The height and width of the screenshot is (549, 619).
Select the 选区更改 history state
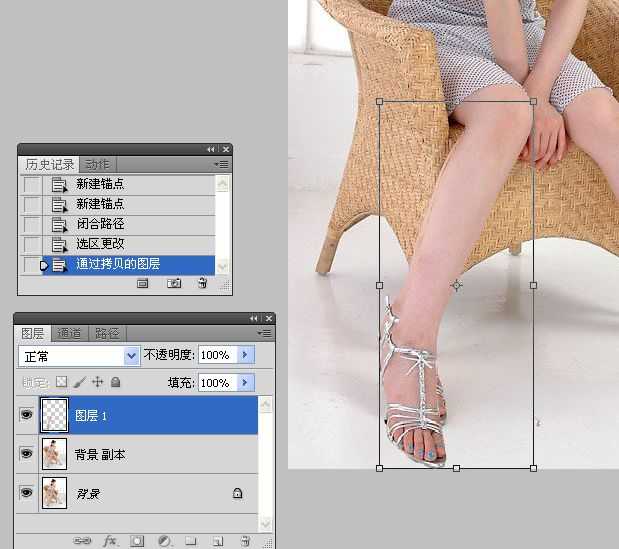tap(118, 244)
